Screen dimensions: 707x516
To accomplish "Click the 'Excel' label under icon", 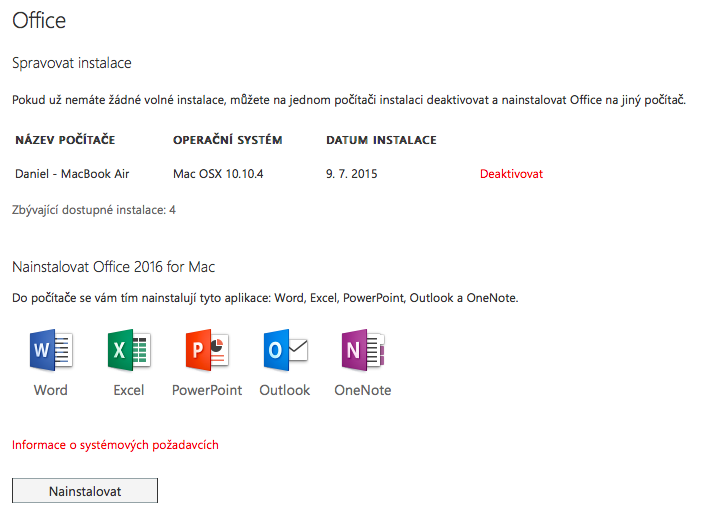I will (129, 390).
